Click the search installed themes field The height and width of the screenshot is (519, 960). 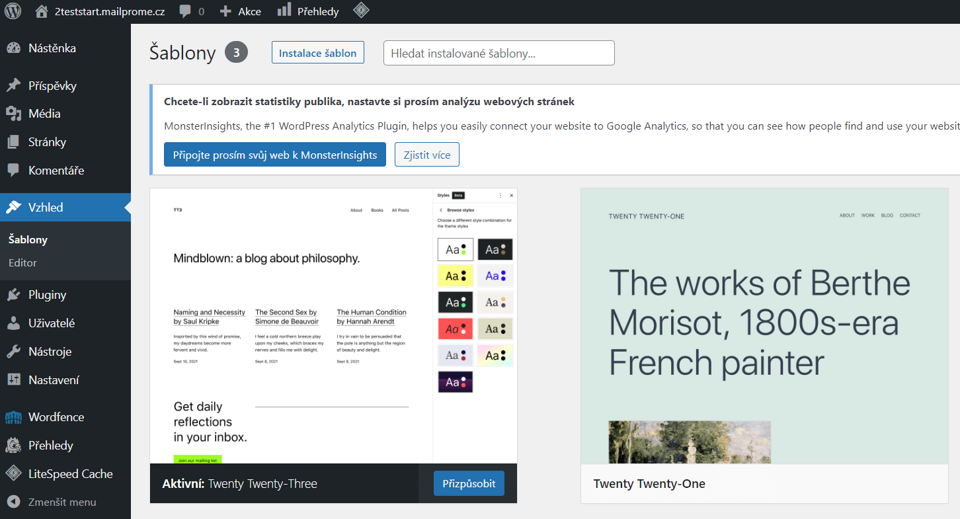click(x=498, y=53)
